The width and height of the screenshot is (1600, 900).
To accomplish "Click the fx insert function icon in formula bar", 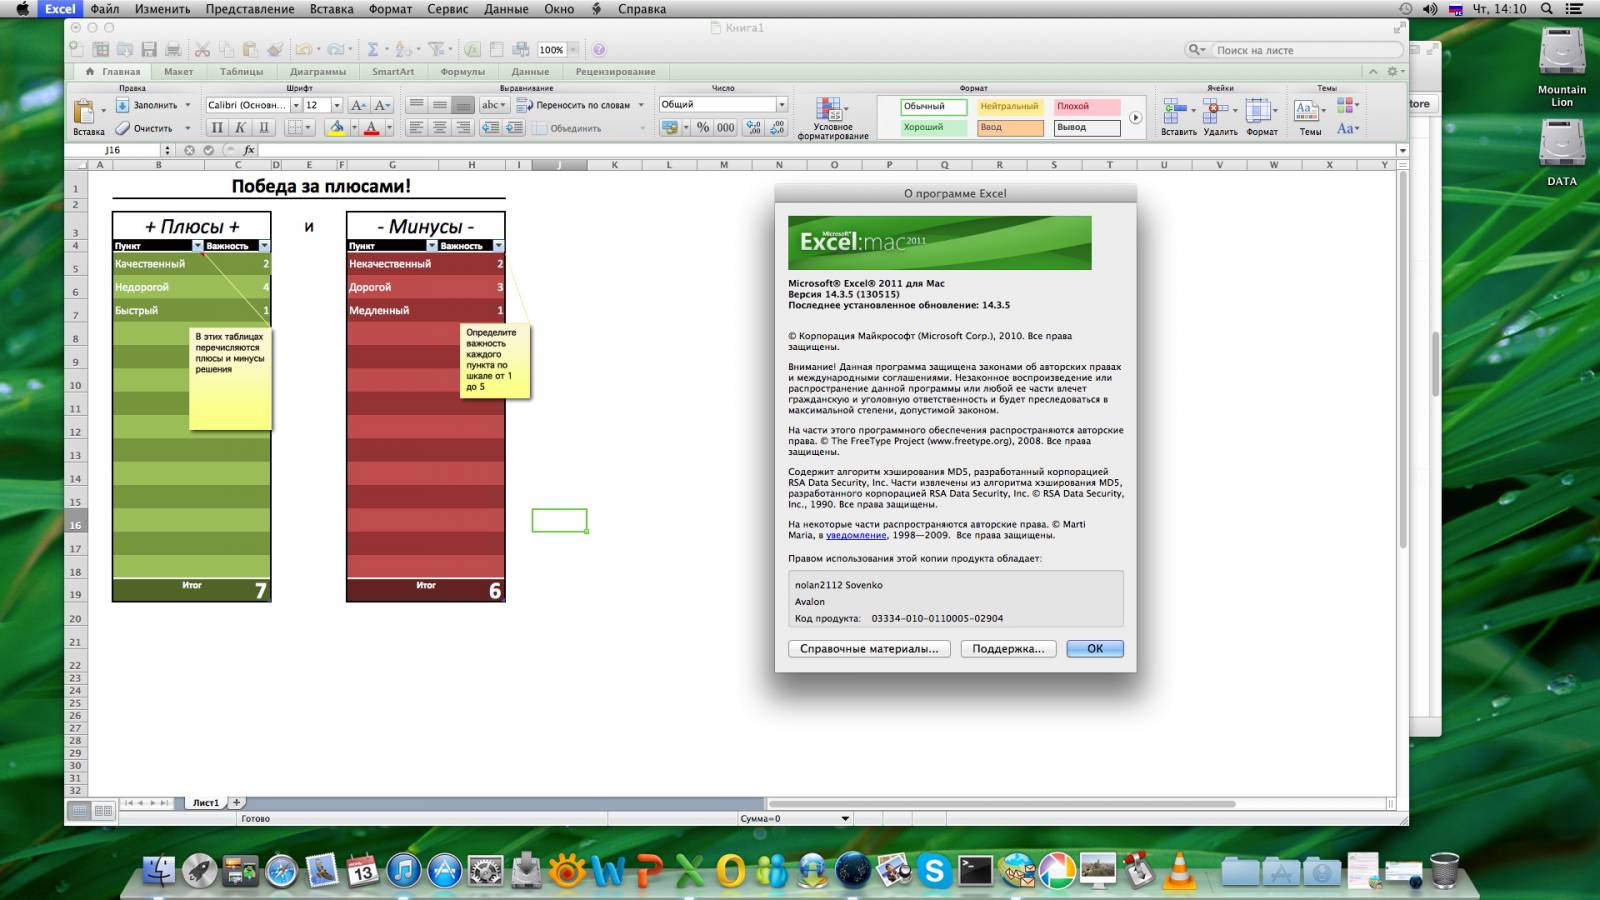I will click(x=249, y=150).
